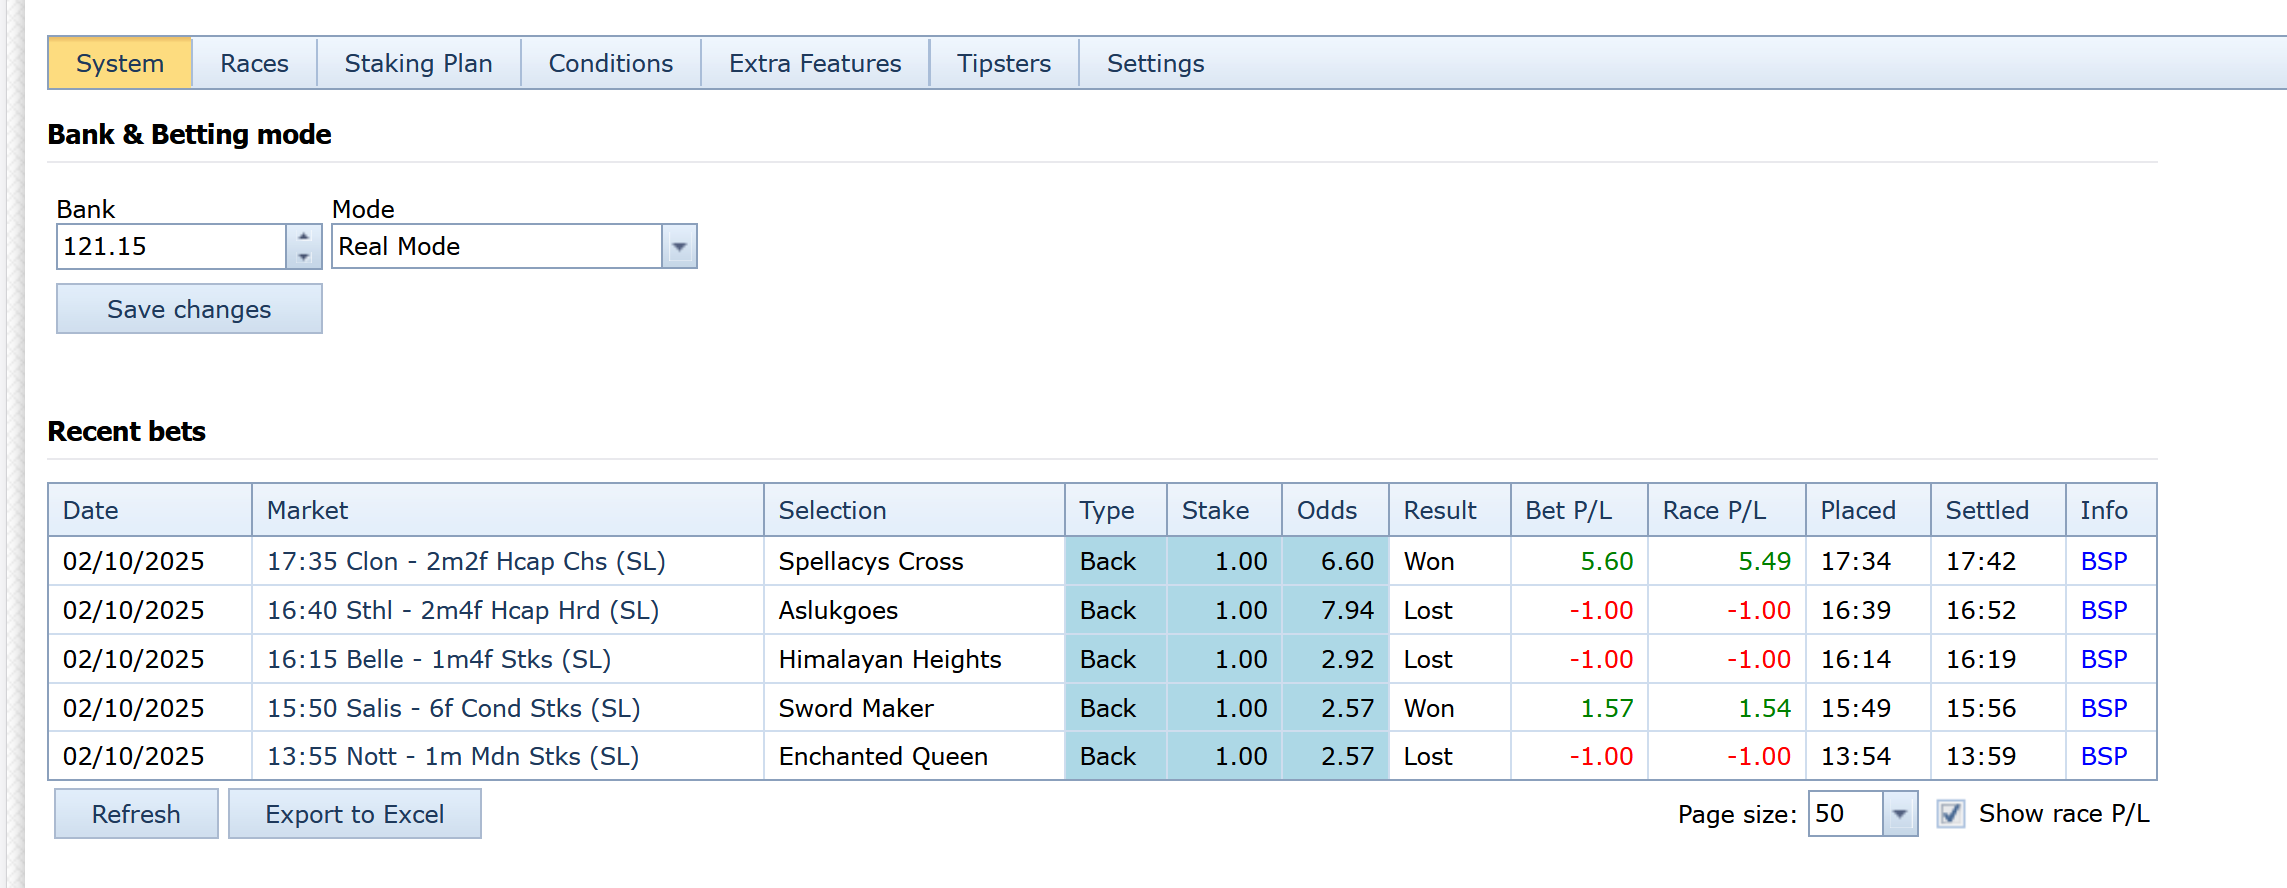The height and width of the screenshot is (888, 2287).
Task: Toggle the Show race P/L checkbox
Action: click(1950, 814)
